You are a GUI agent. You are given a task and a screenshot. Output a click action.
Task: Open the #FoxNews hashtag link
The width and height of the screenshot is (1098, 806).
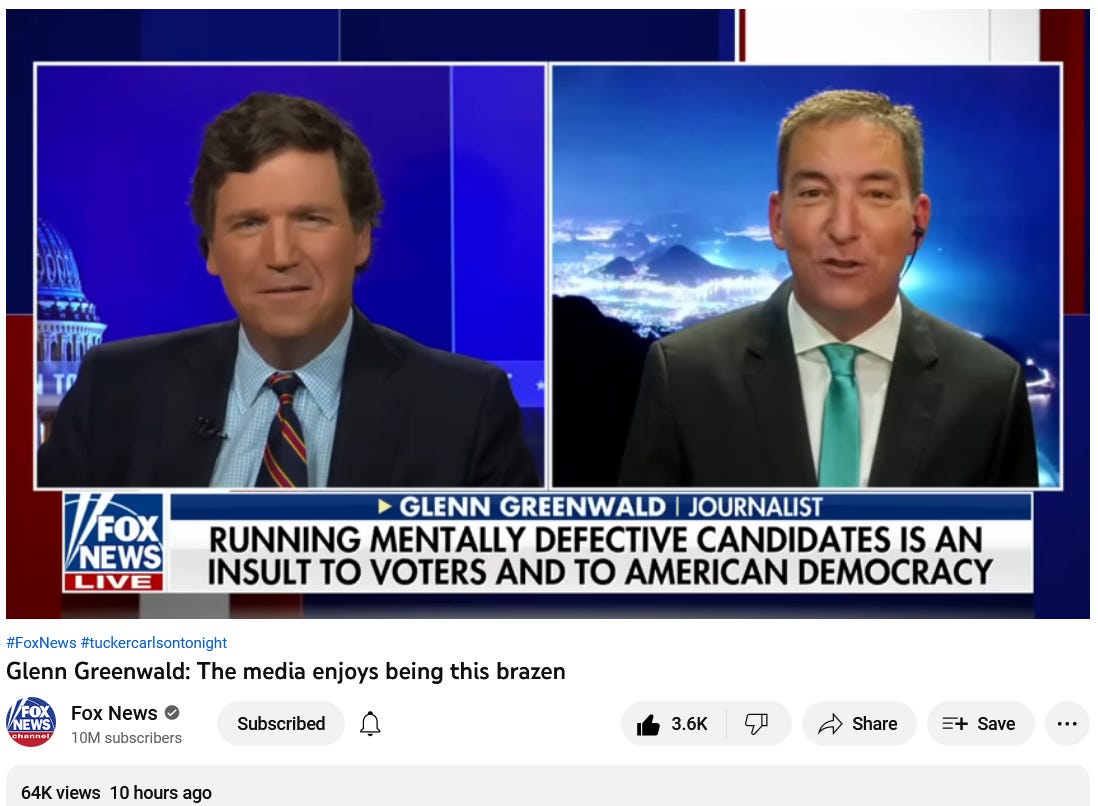point(41,643)
